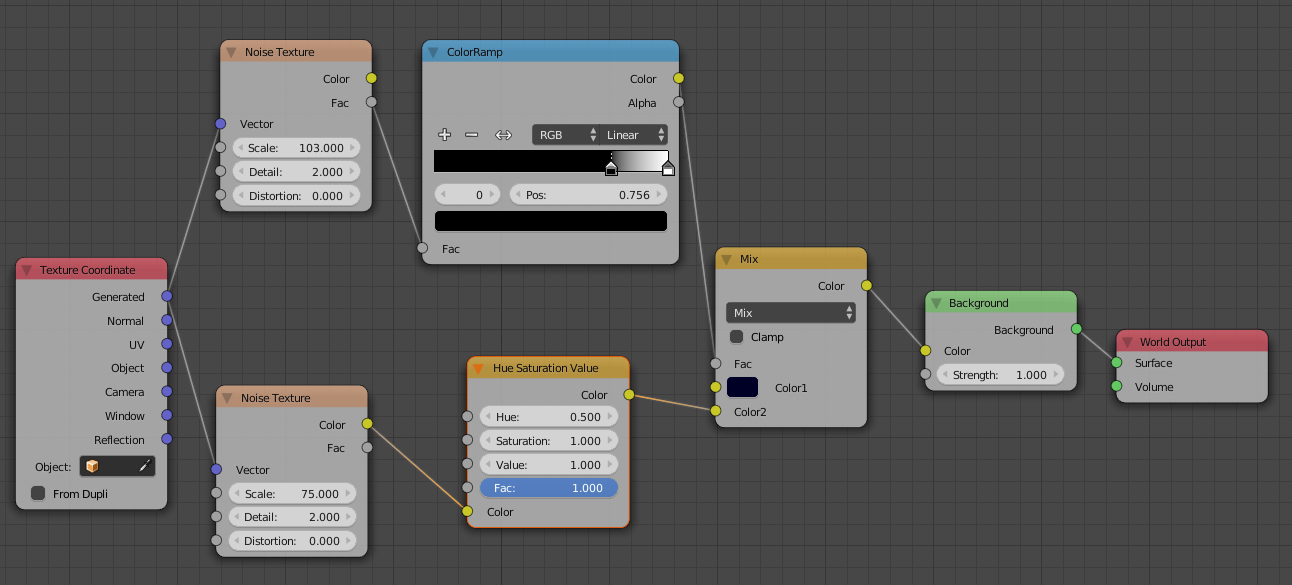This screenshot has width=1292, height=585.
Task: Click the Saturation slider in Hue Saturation Value
Action: (549, 441)
